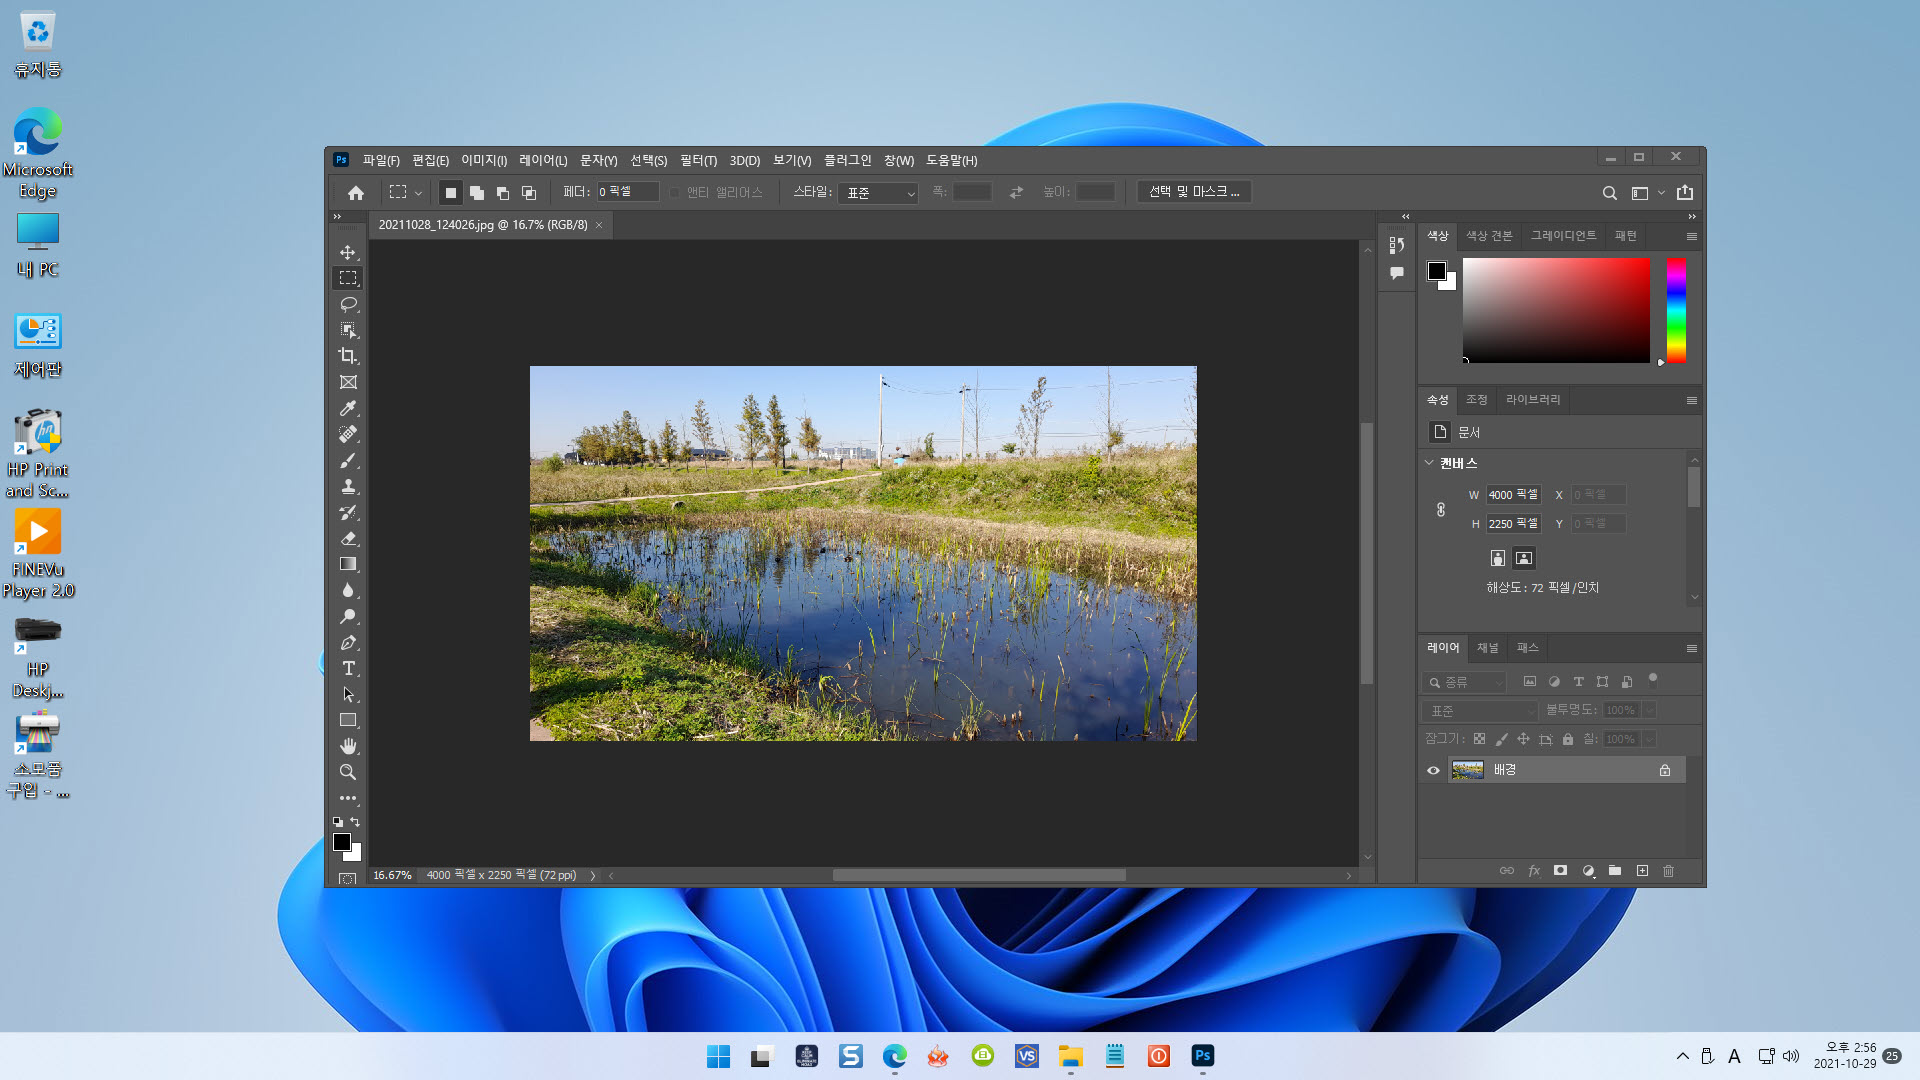Select the Brush tool
The height and width of the screenshot is (1080, 1920).
point(348,460)
